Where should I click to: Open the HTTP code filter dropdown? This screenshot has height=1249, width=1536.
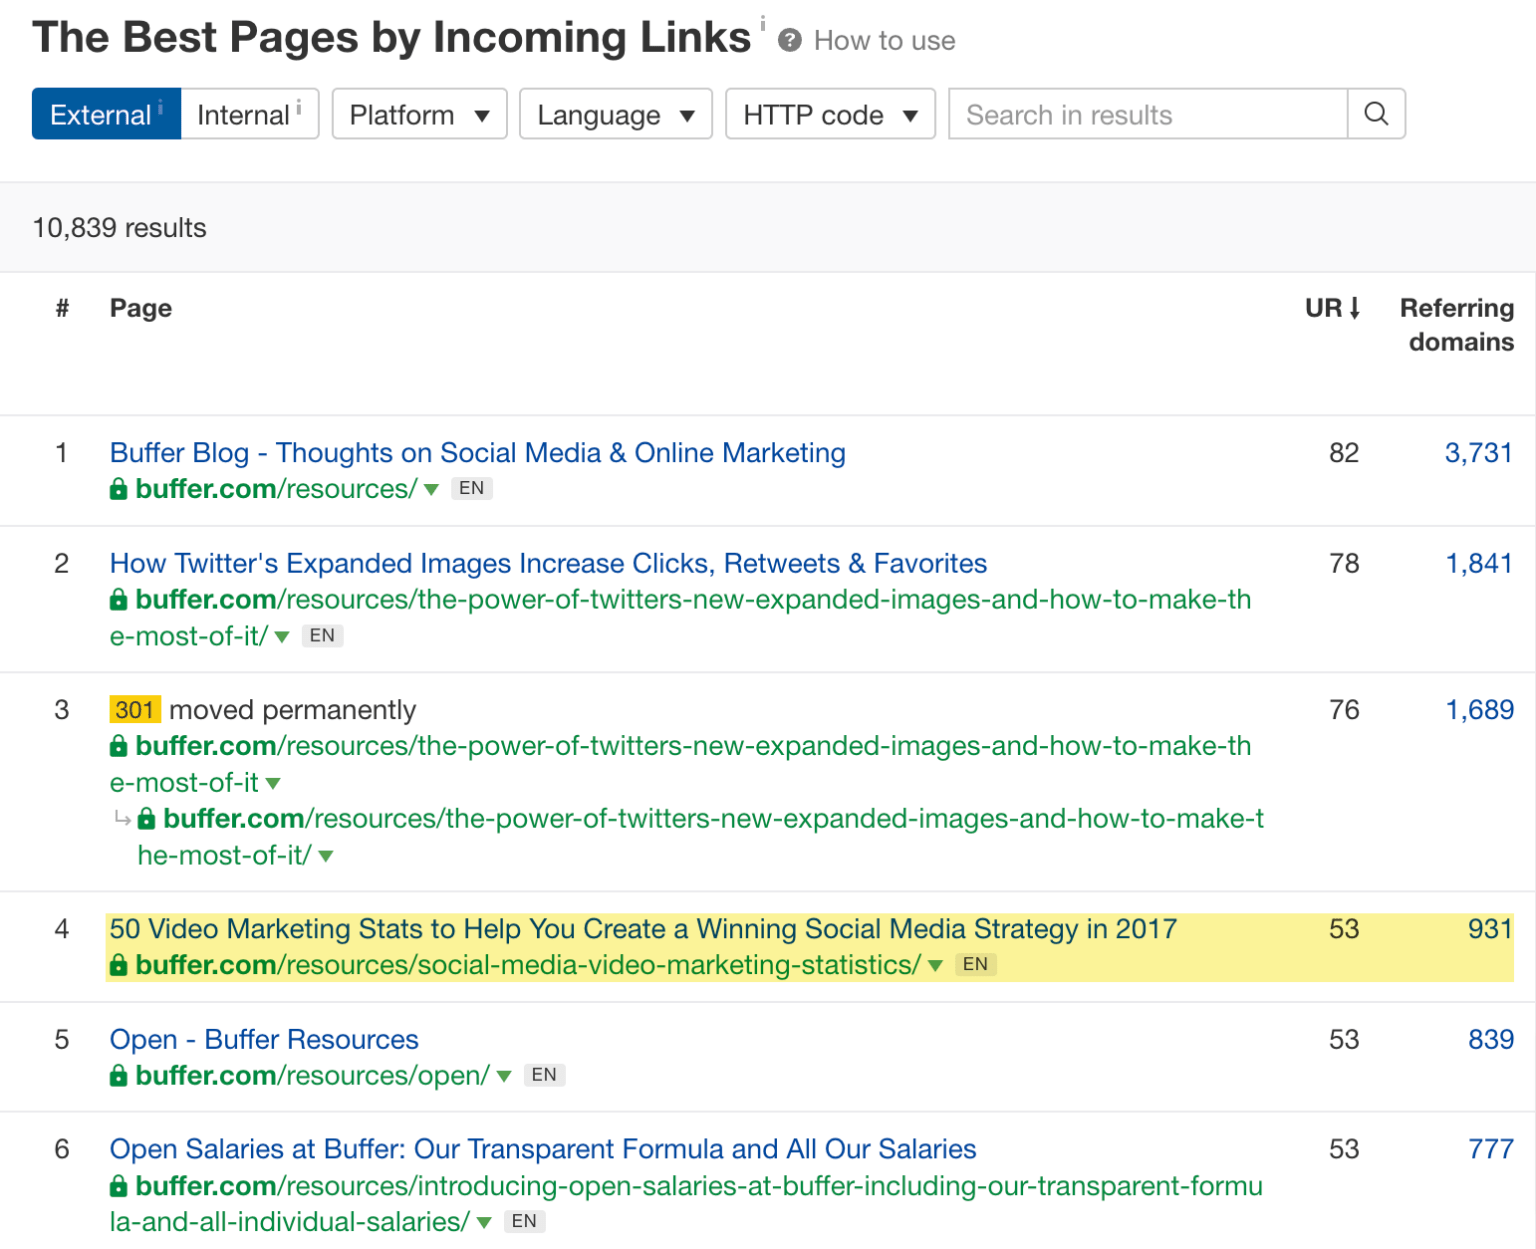[830, 114]
